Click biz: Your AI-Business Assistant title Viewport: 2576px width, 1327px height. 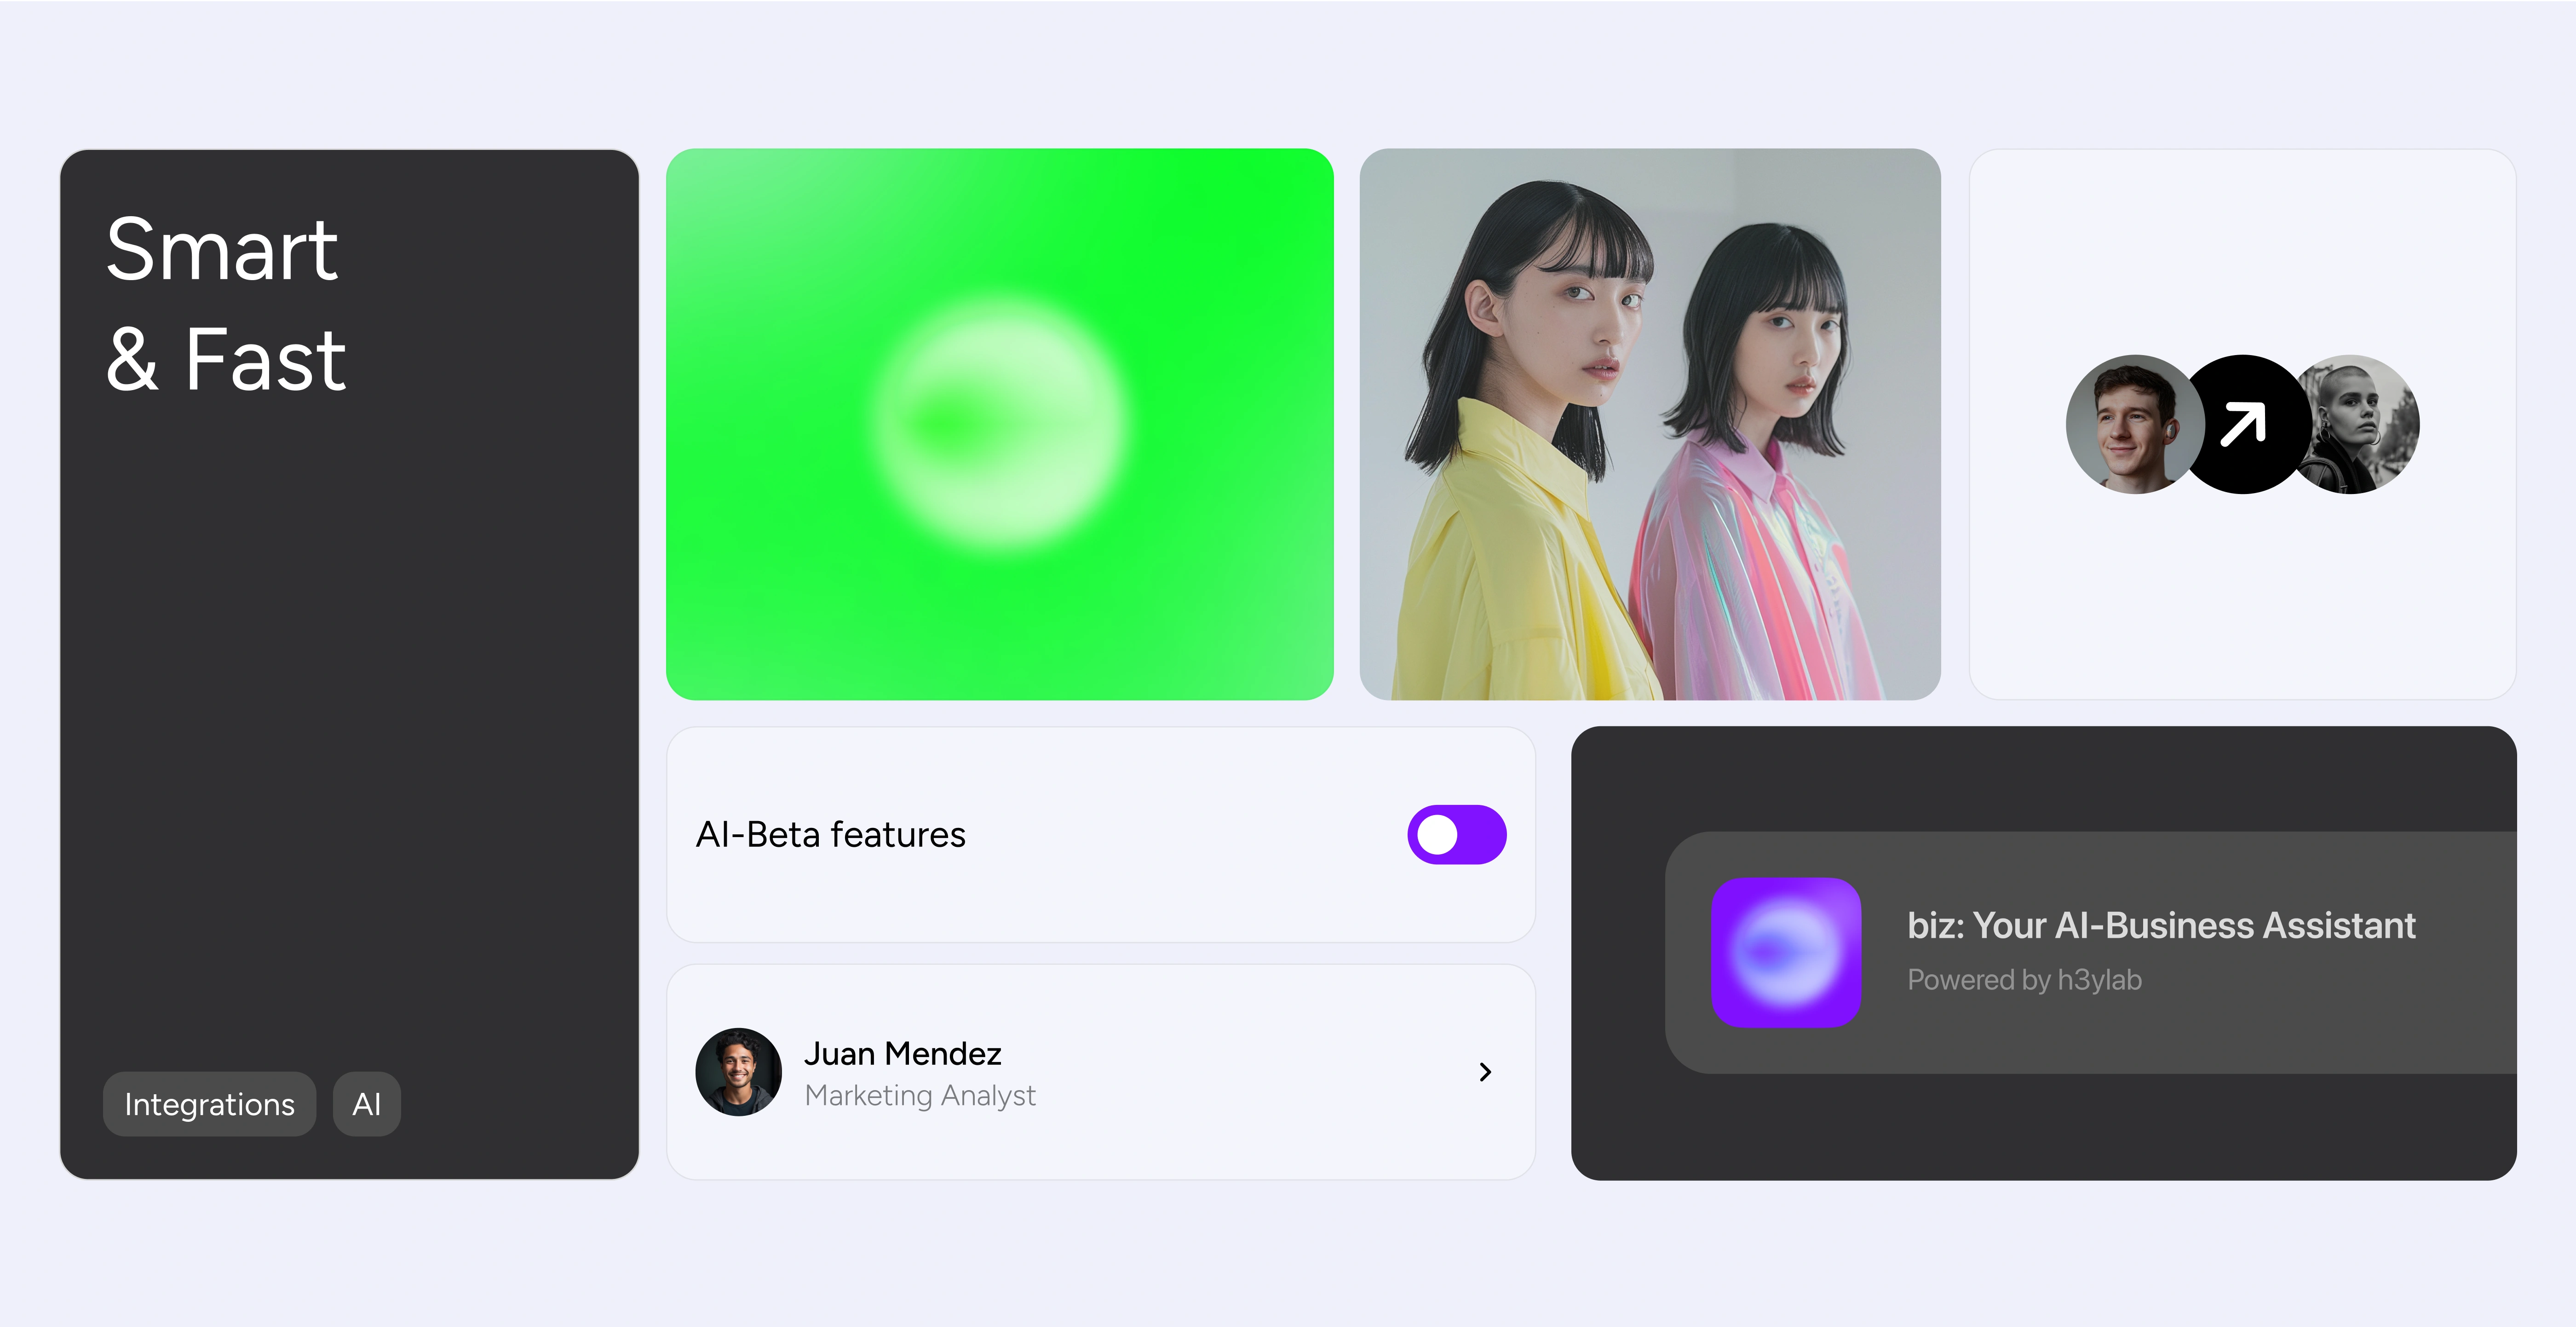pyautogui.click(x=2160, y=925)
